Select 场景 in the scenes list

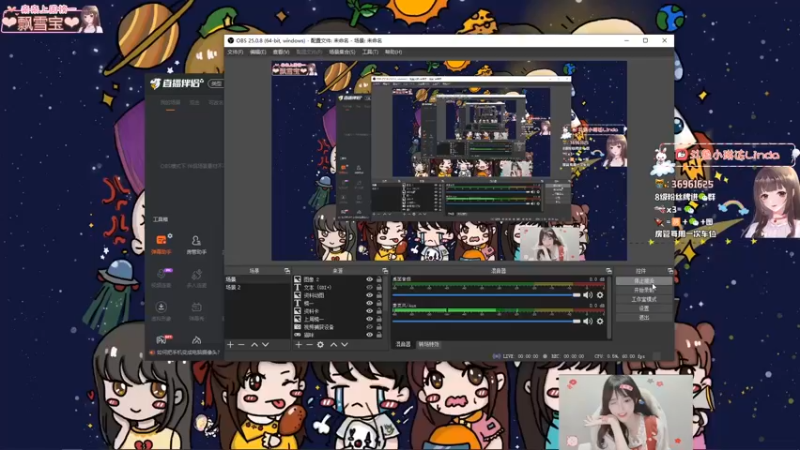pyautogui.click(x=258, y=280)
